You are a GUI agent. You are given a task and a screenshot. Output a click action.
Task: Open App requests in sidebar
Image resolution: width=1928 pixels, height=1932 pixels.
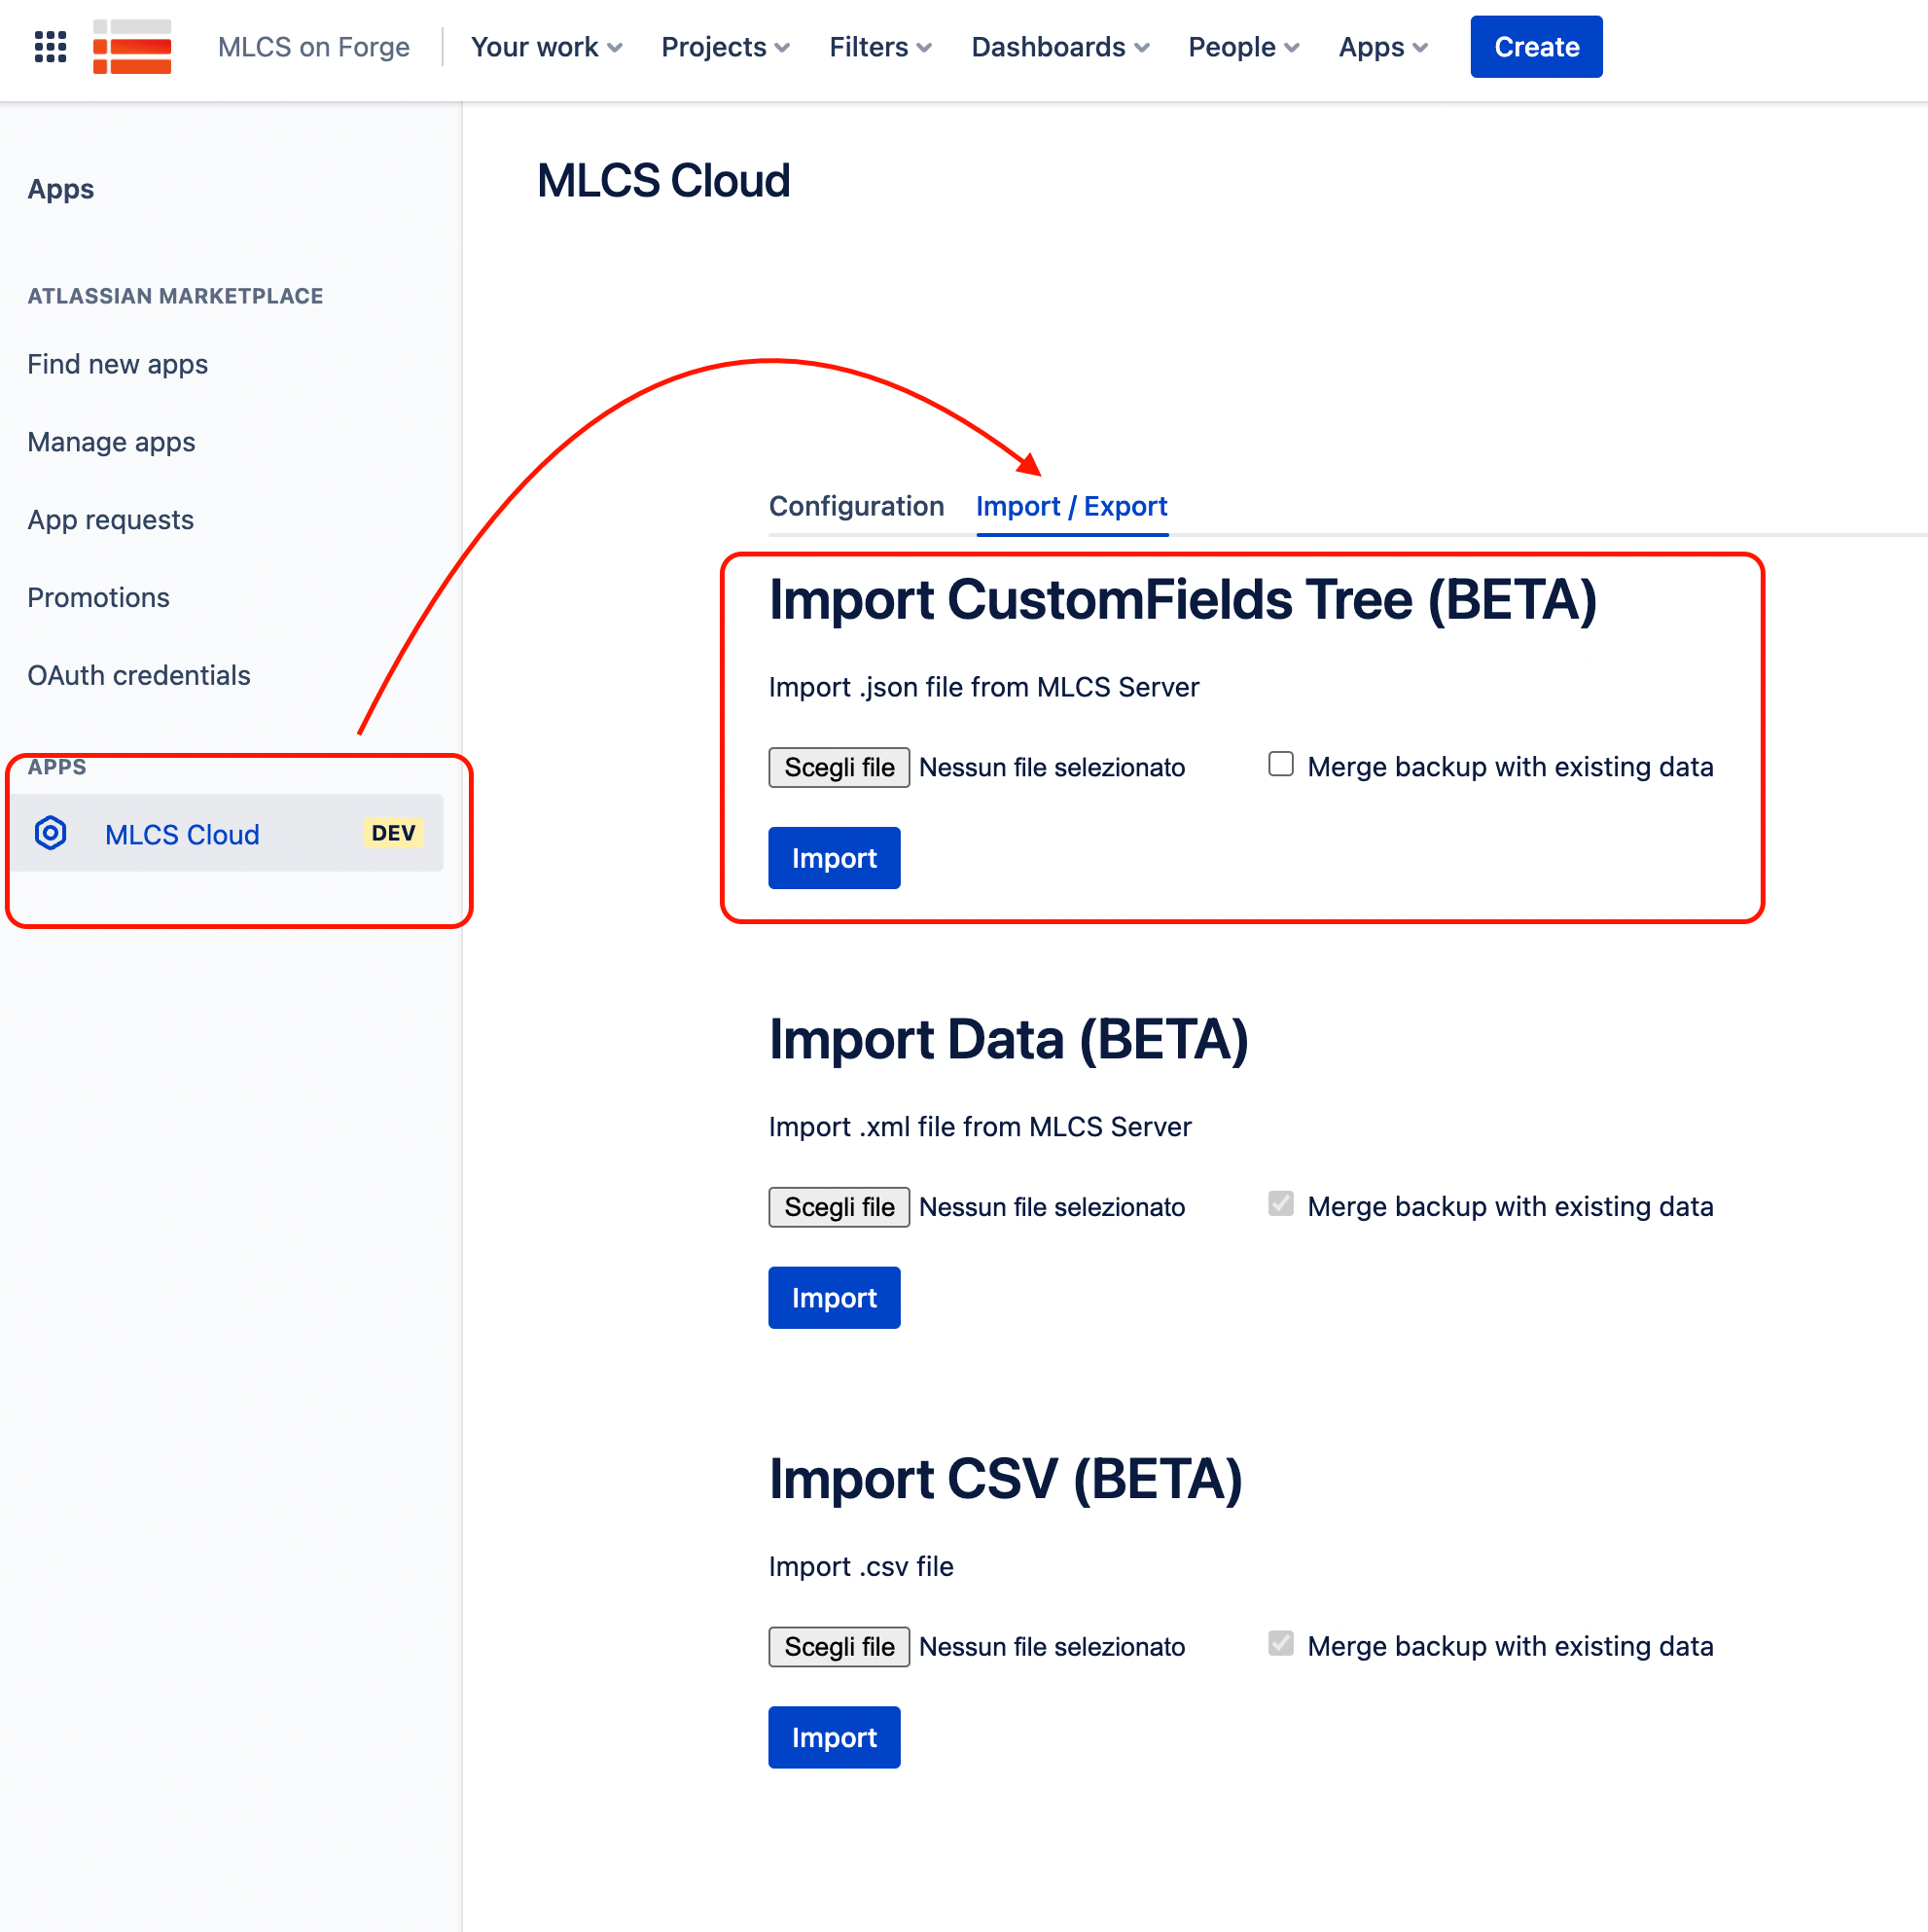(110, 520)
